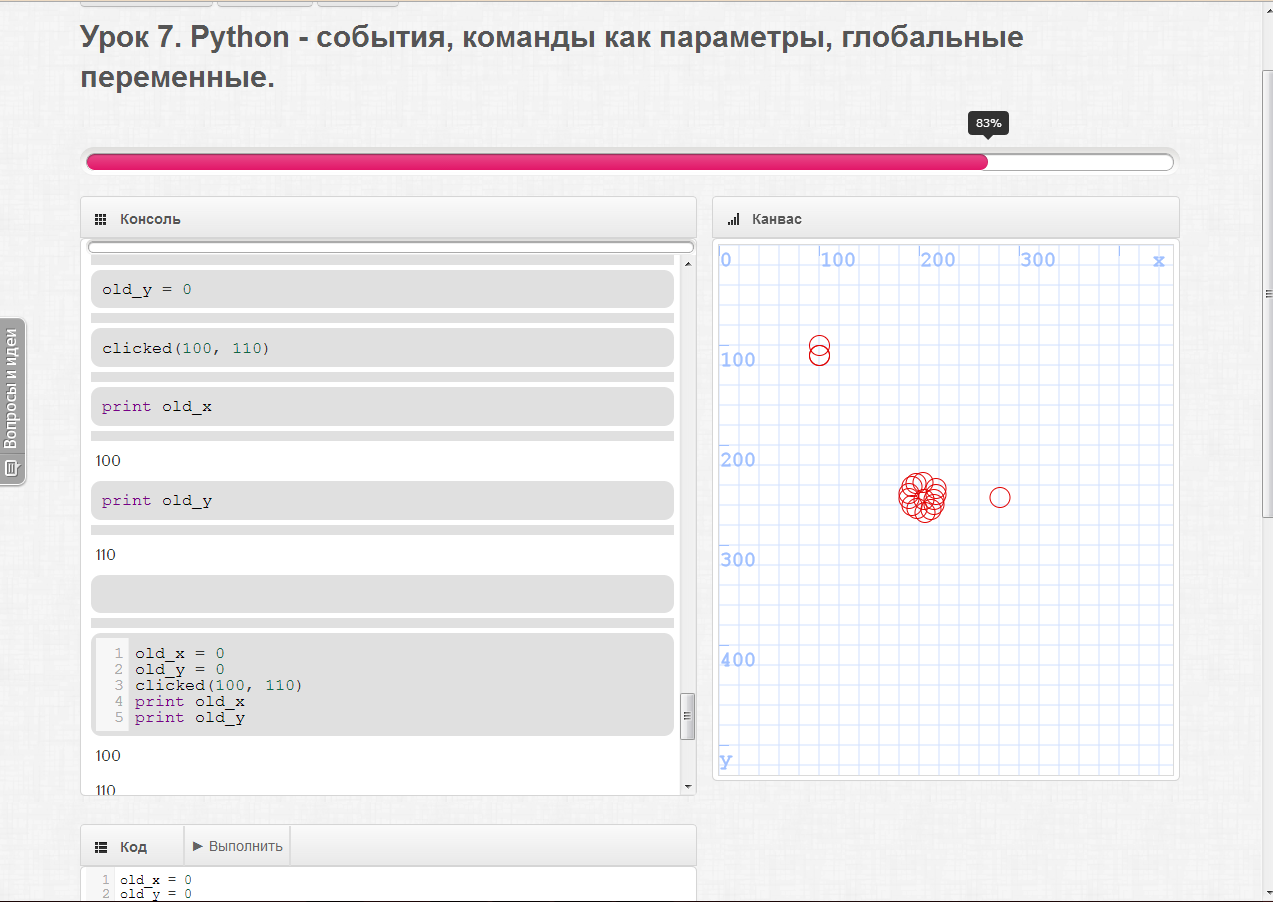Click the list icon in the Код tab

pos(101,847)
